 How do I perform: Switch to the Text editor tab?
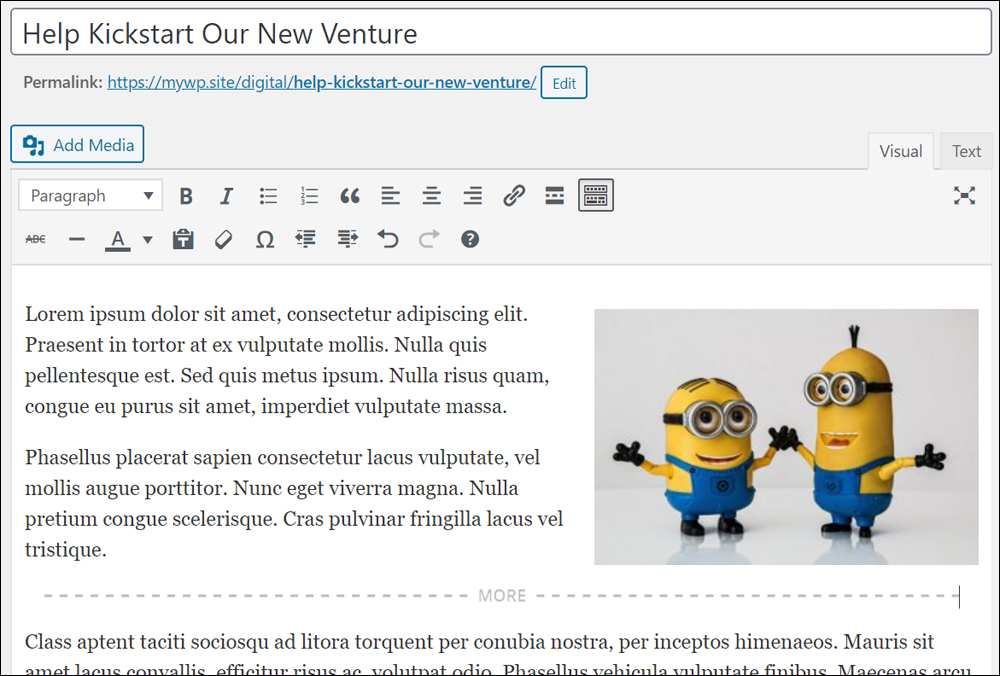coord(966,151)
